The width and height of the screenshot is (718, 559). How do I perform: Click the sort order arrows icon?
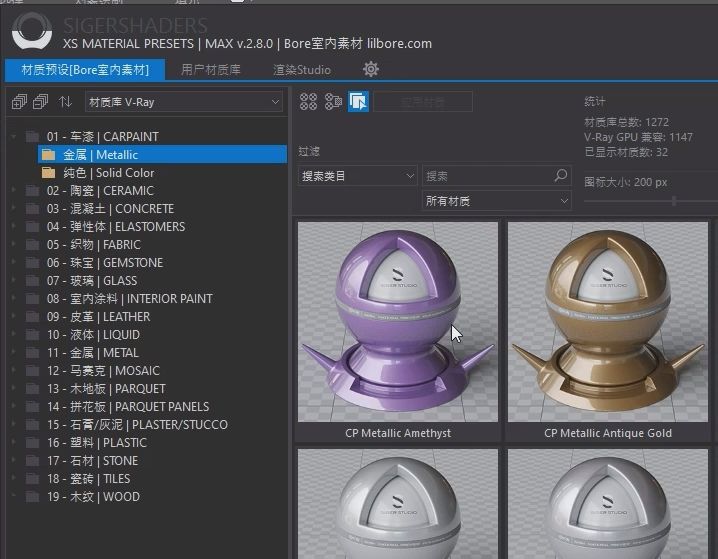tap(65, 101)
